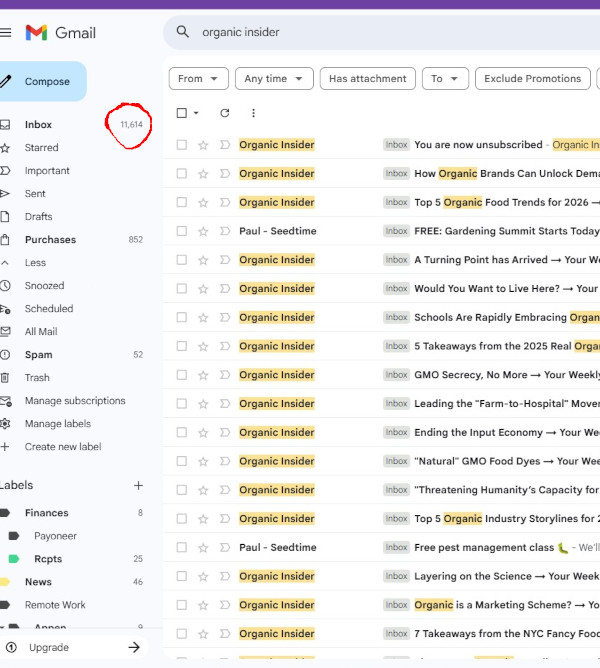Click the plus icon to create a label

(138, 485)
